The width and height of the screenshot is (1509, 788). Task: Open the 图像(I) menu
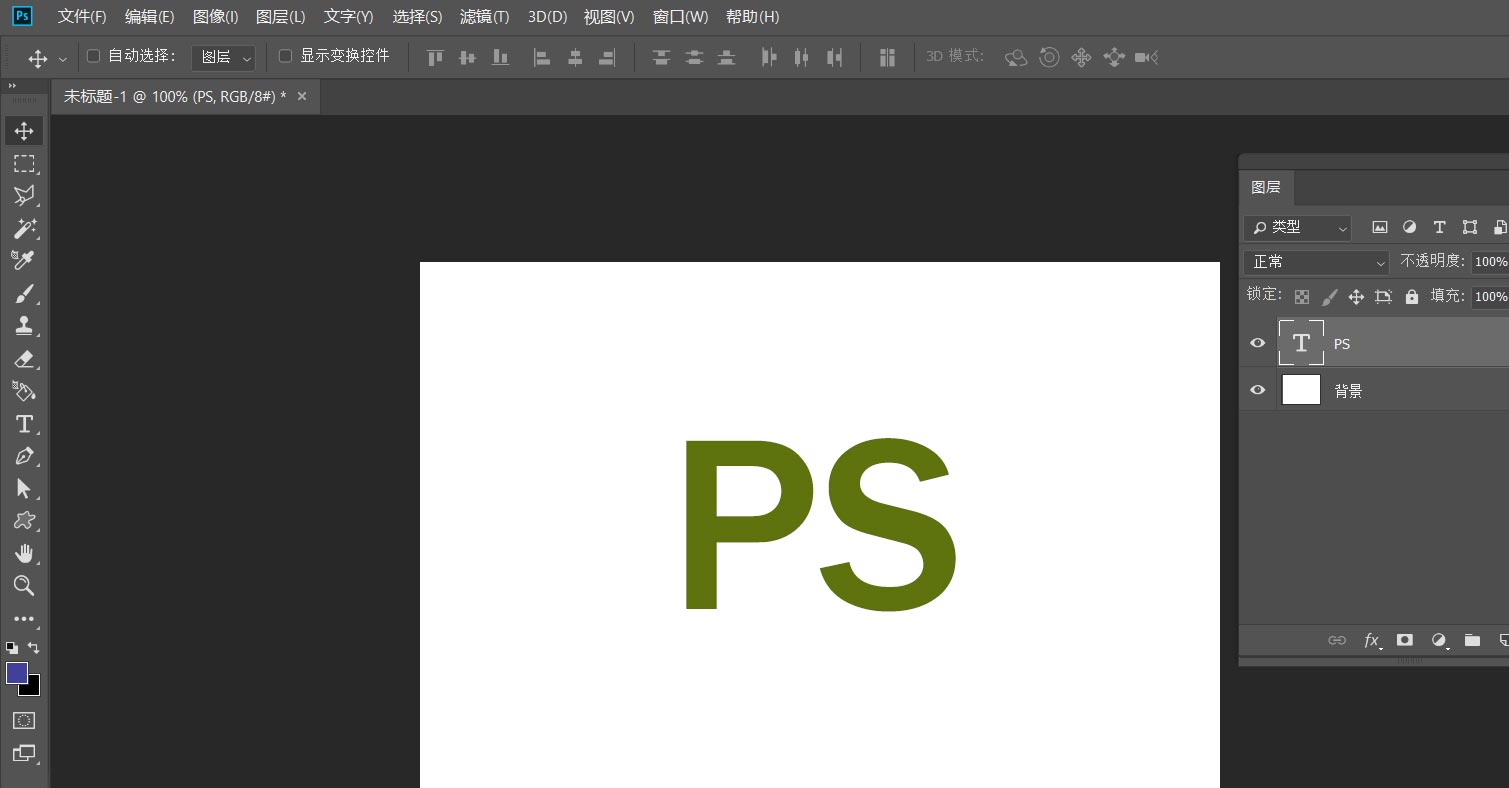point(216,17)
